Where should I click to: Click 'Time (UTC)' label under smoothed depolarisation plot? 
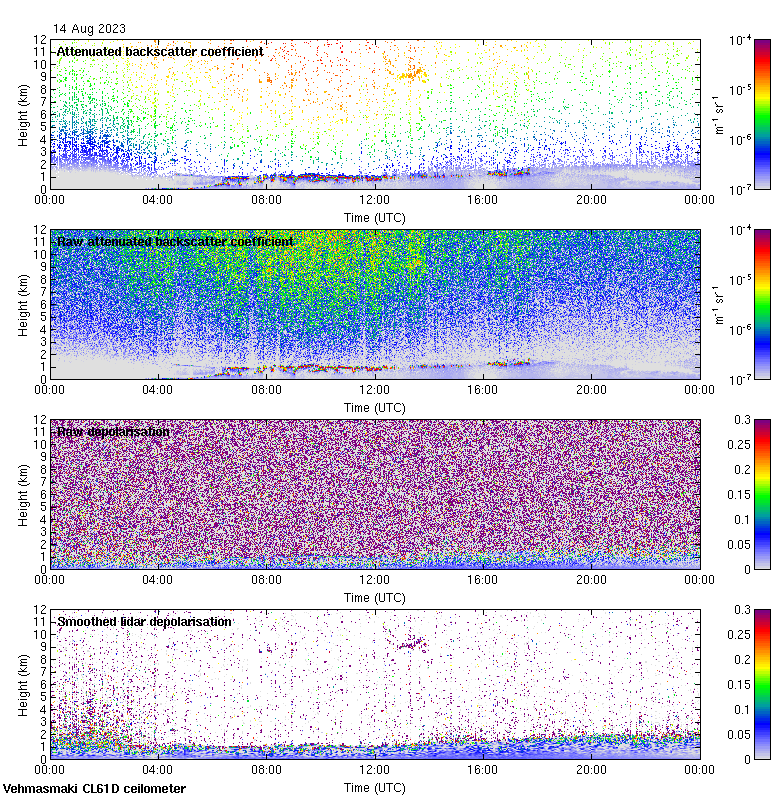374,788
